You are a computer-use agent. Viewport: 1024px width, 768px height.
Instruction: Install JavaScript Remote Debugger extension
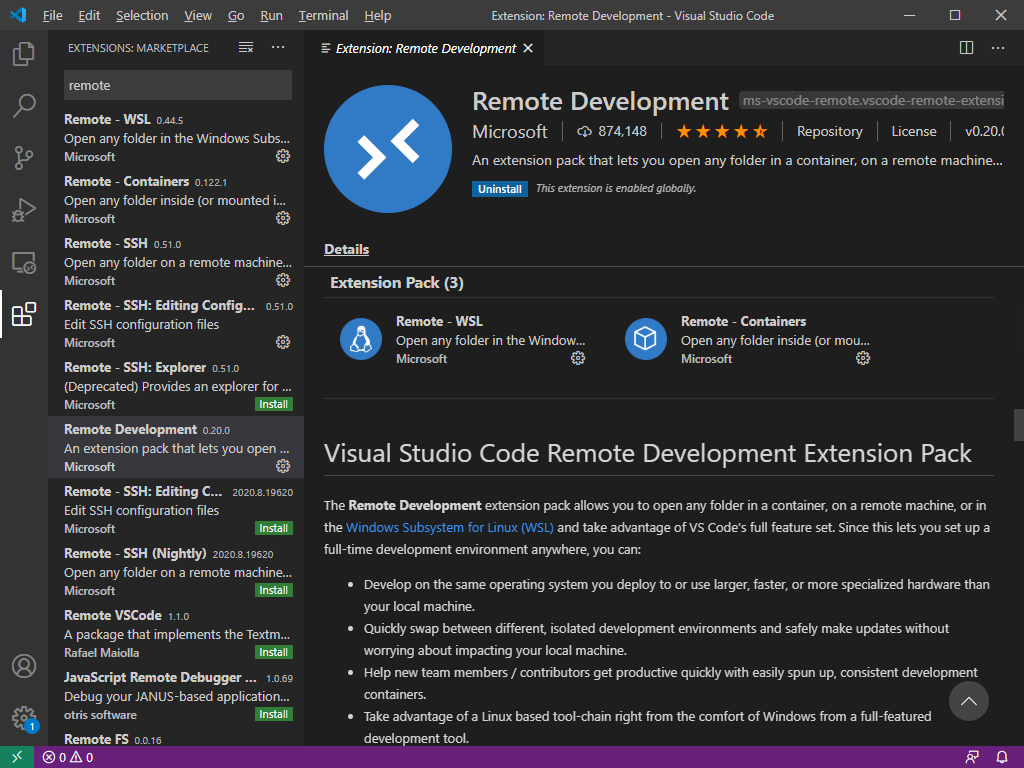(274, 714)
